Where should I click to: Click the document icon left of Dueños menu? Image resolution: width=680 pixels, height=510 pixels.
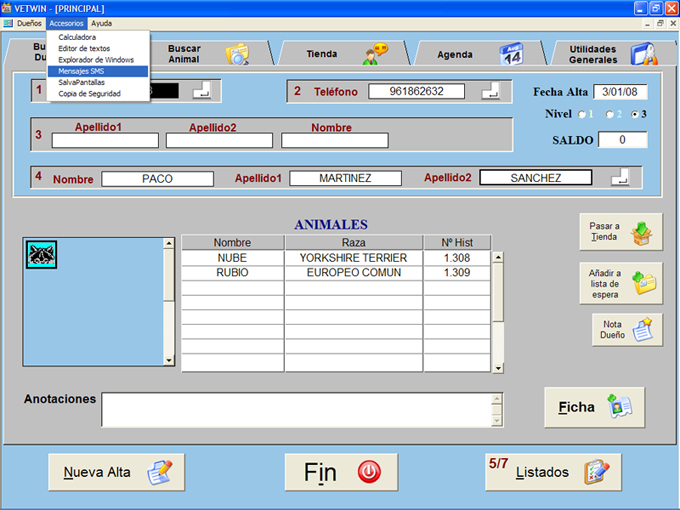tap(8, 23)
